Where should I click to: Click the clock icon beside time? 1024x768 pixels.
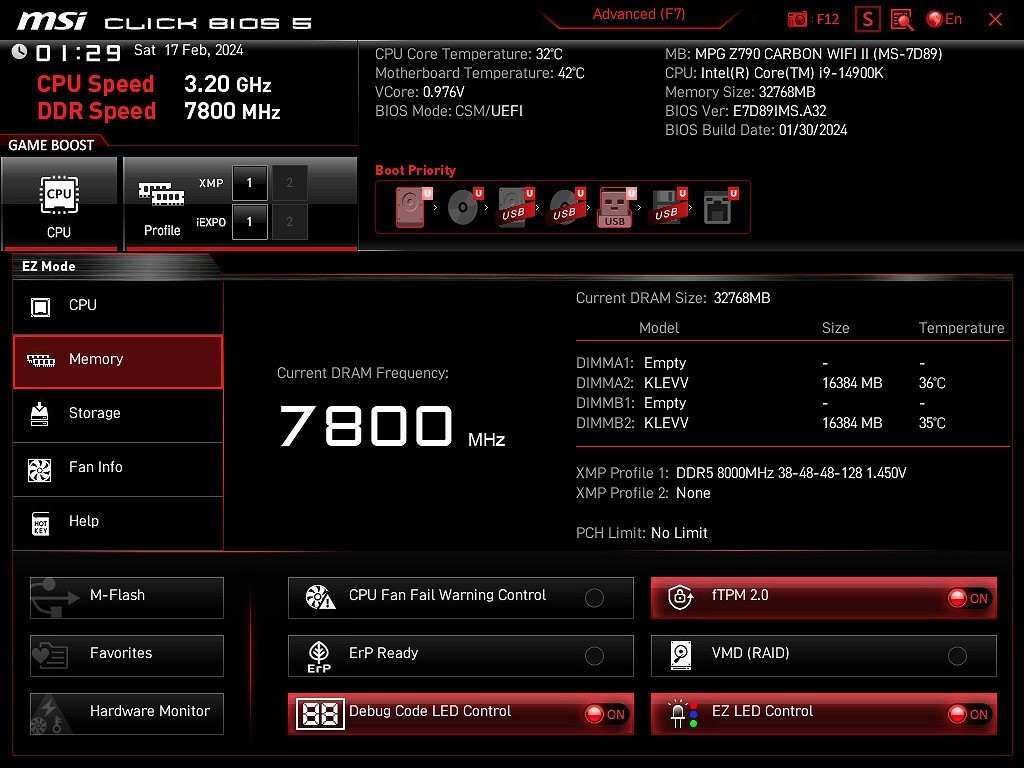[20, 51]
